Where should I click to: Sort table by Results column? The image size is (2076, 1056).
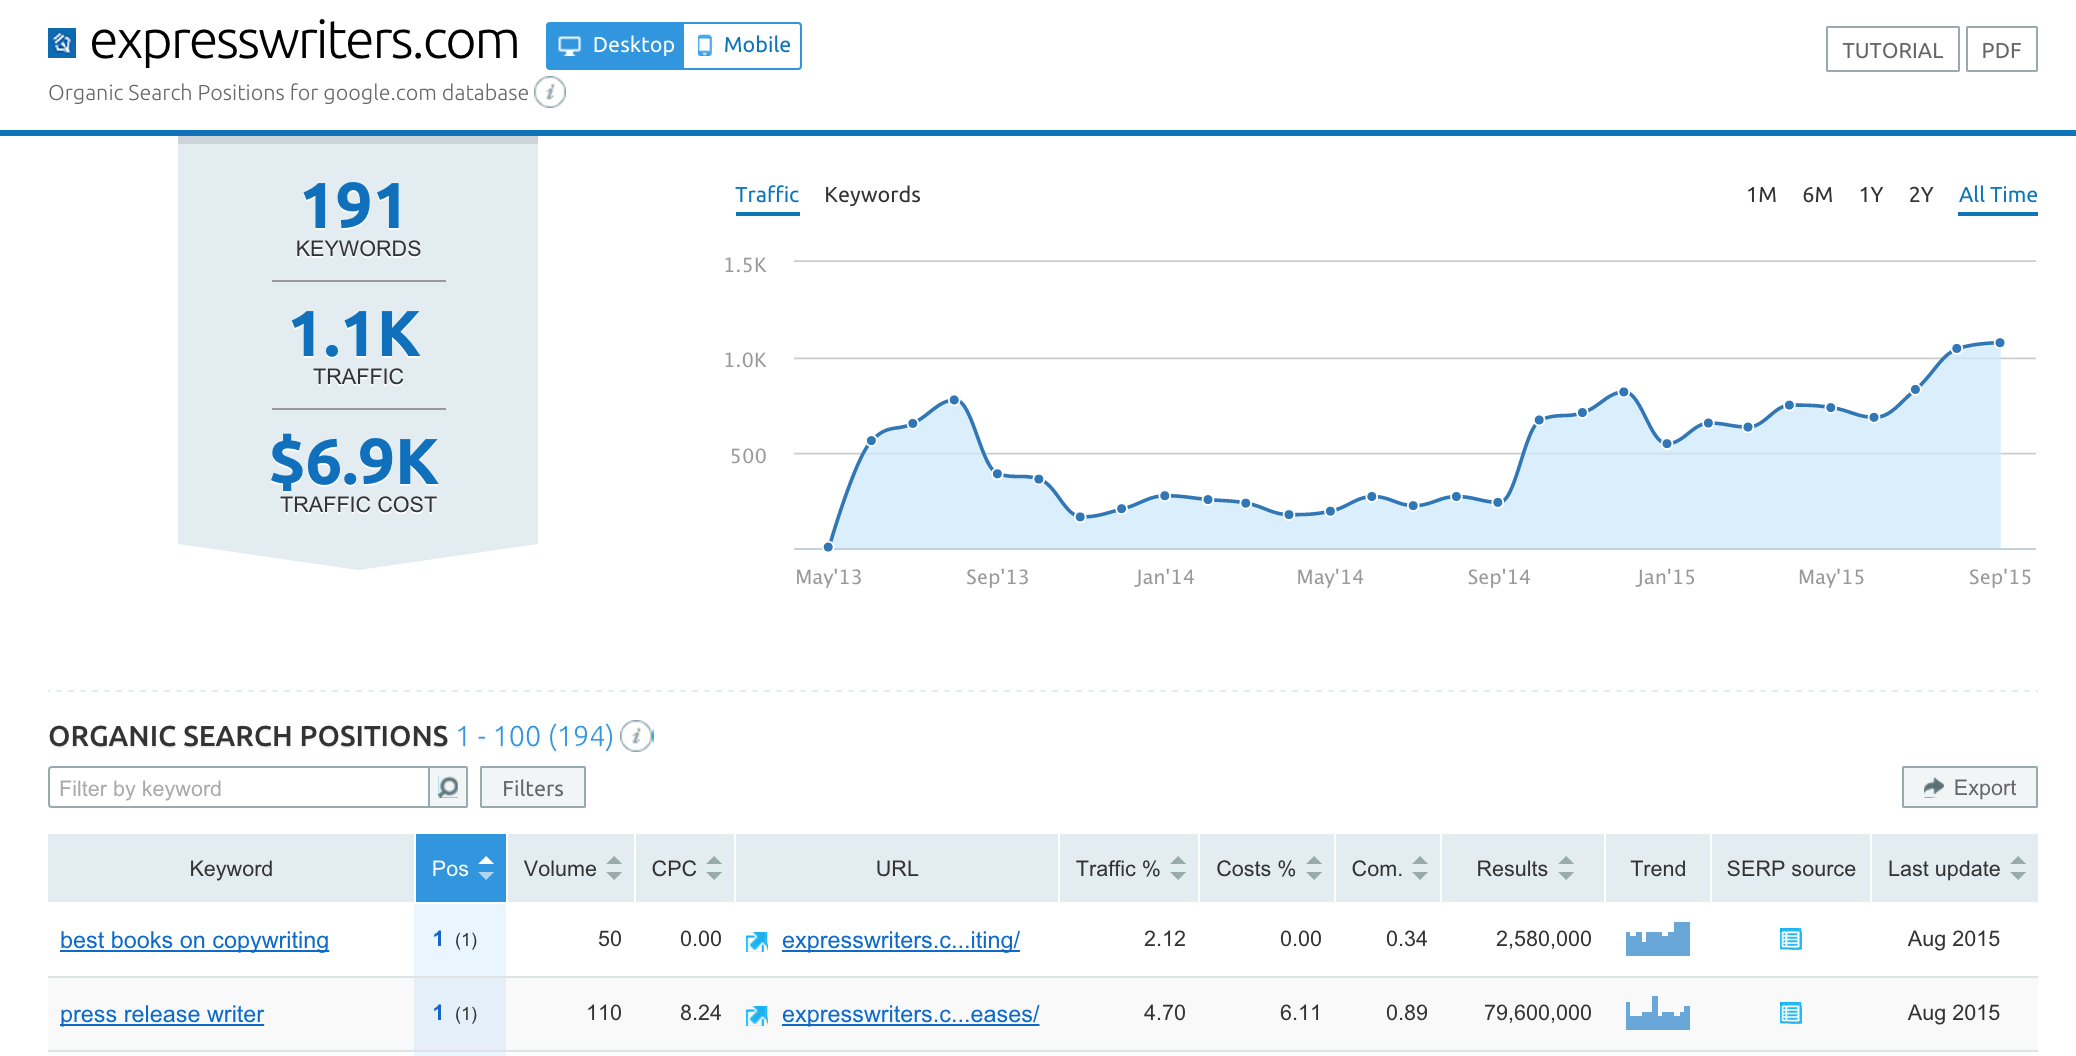(1523, 868)
